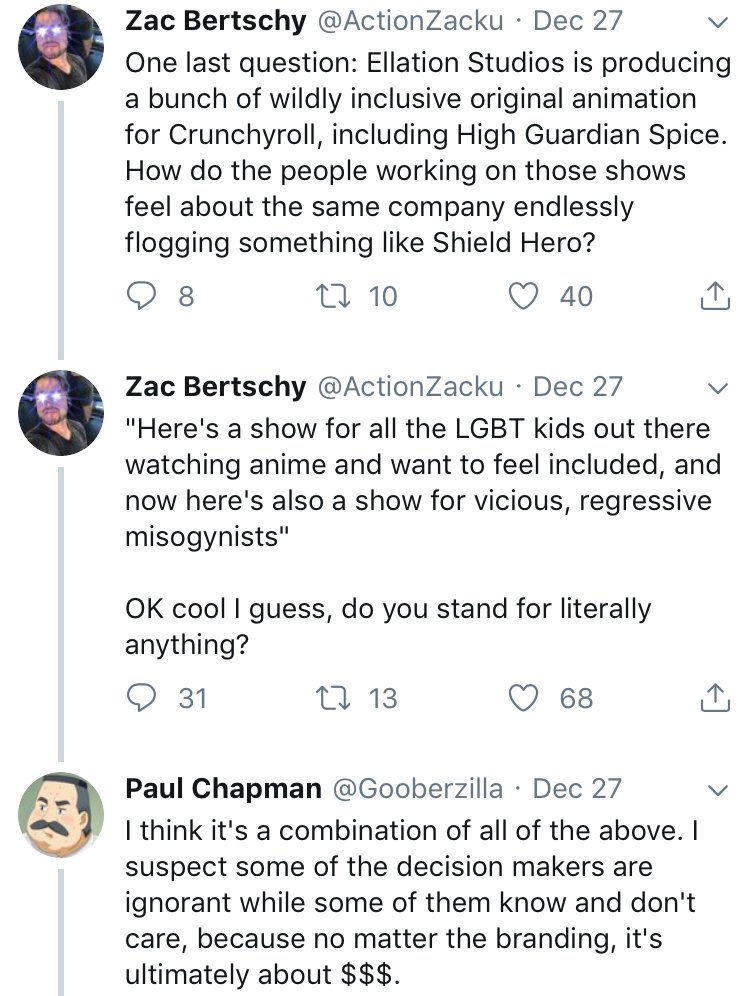Screen dimensions: 750x996
Task: Expand the second Zac Bertschy tweet's menu chevron
Action: (716, 387)
